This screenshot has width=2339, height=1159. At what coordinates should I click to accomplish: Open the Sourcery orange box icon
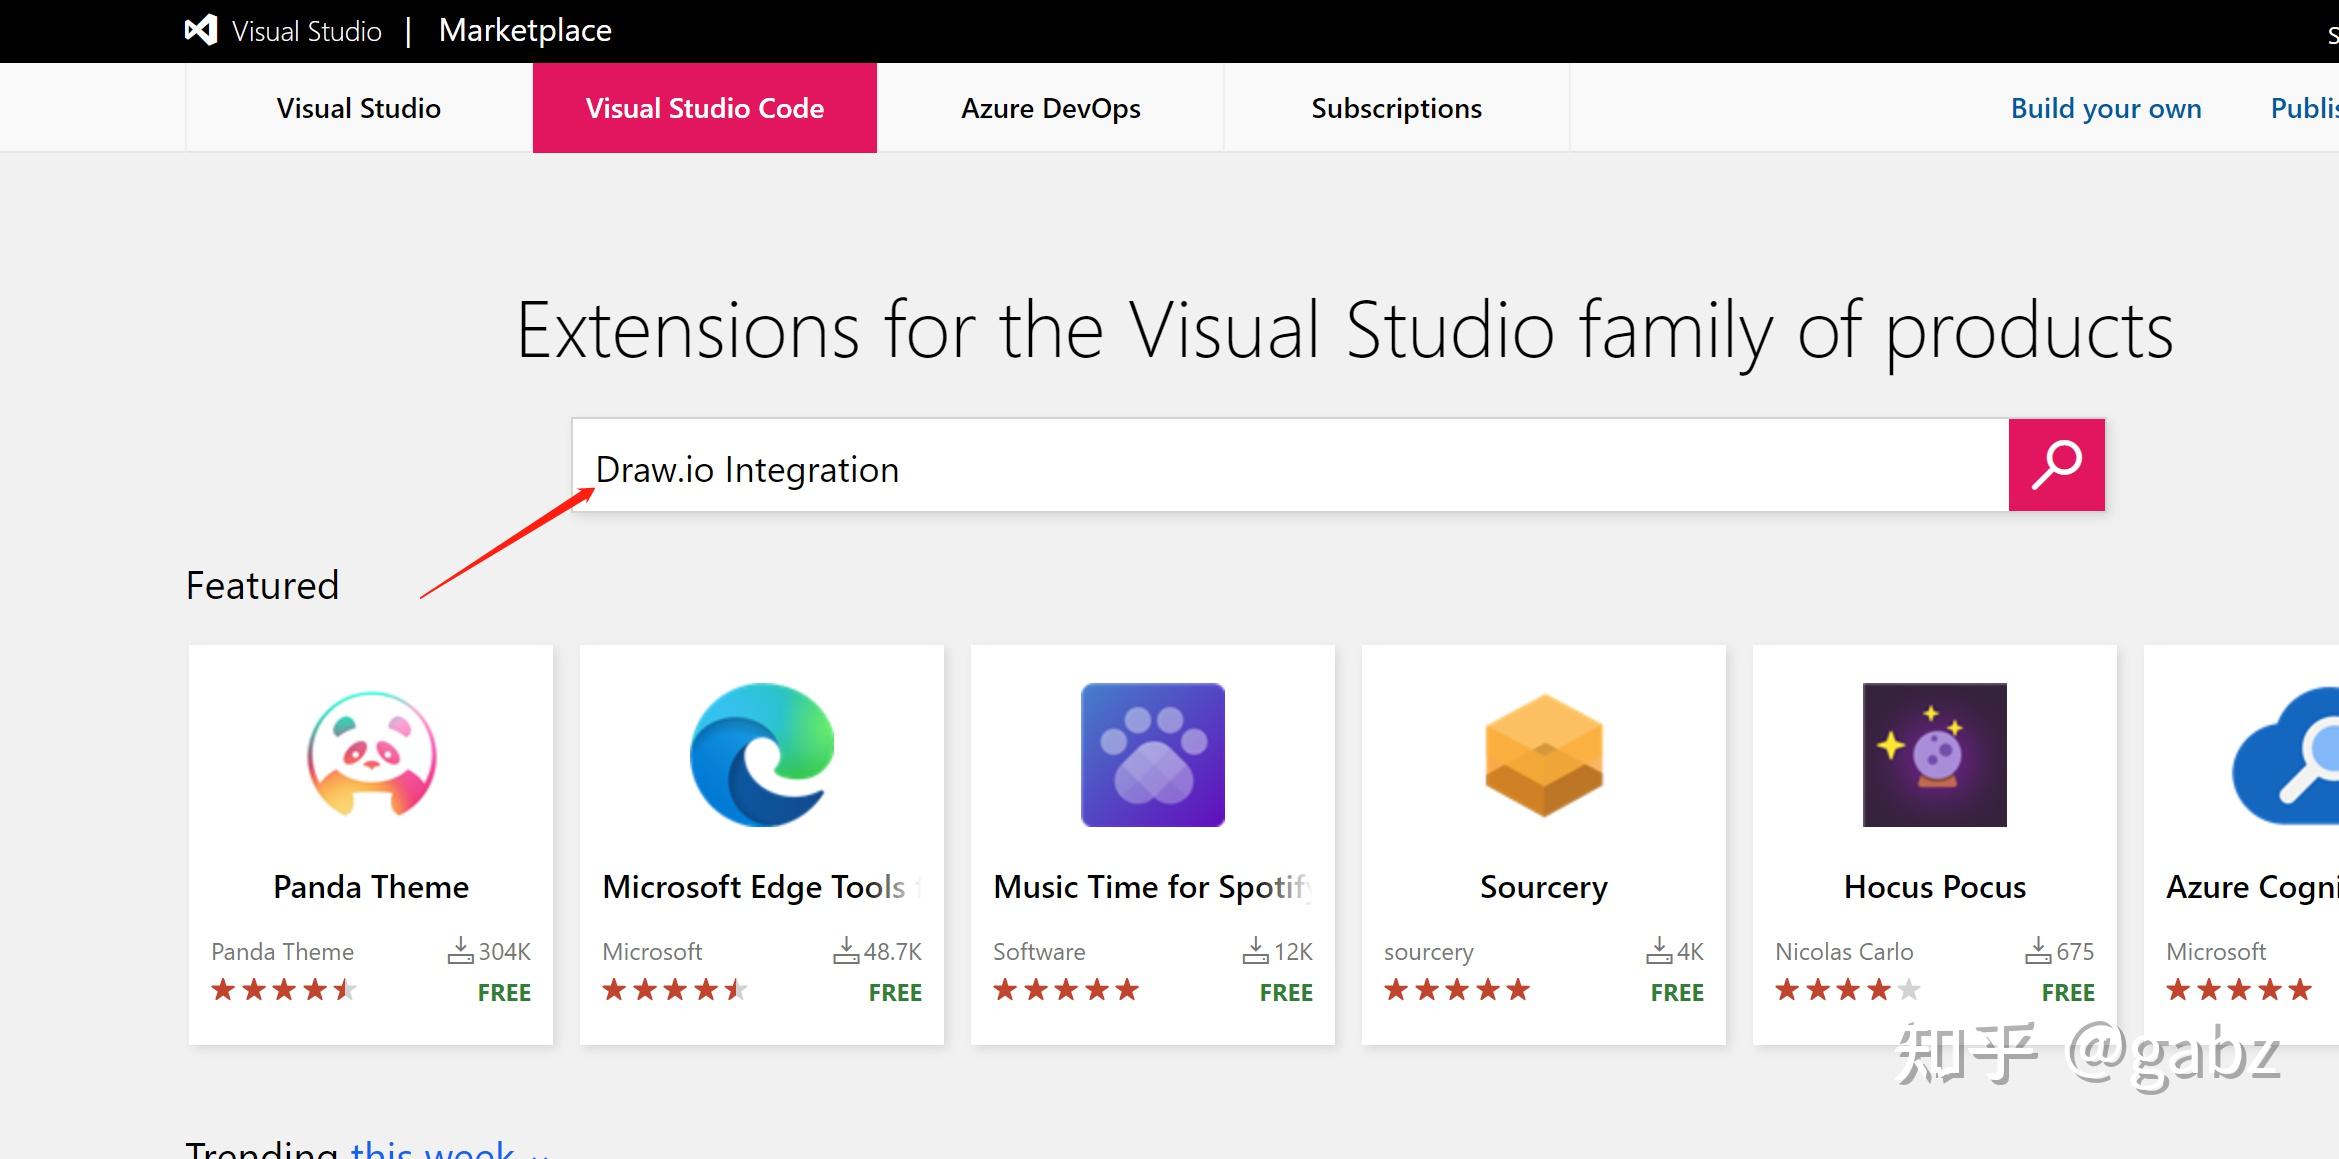tap(1543, 755)
